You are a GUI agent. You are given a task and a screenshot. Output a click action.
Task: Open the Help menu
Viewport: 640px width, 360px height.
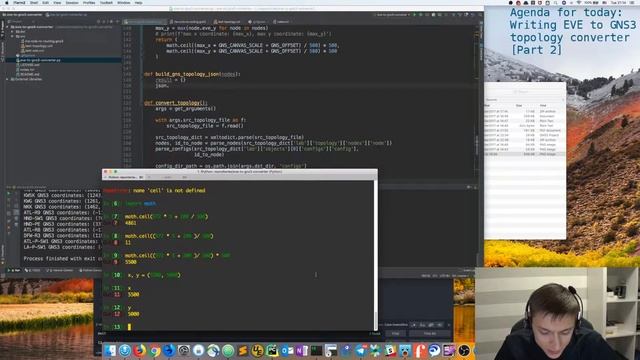[139, 2]
